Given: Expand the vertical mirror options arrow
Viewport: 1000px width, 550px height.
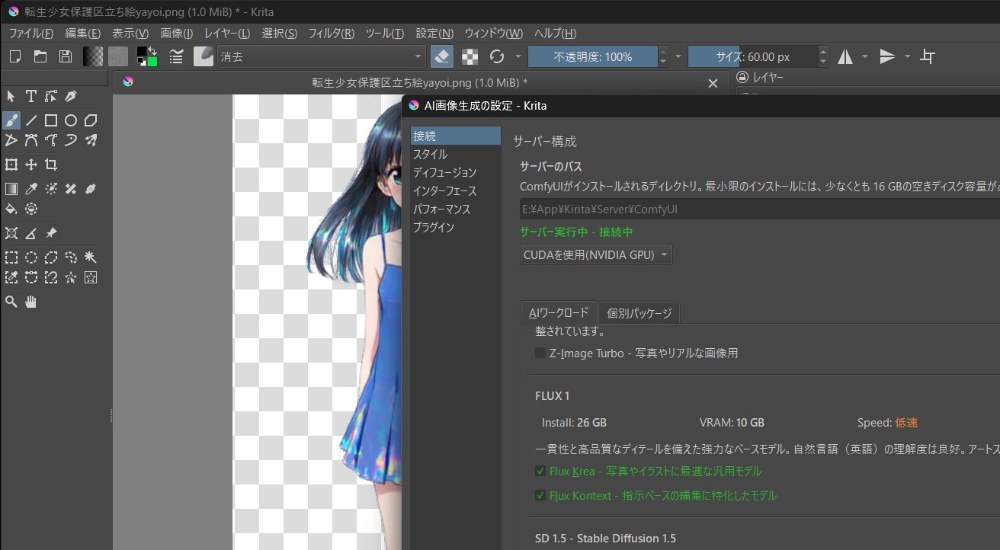Looking at the screenshot, I should point(907,57).
